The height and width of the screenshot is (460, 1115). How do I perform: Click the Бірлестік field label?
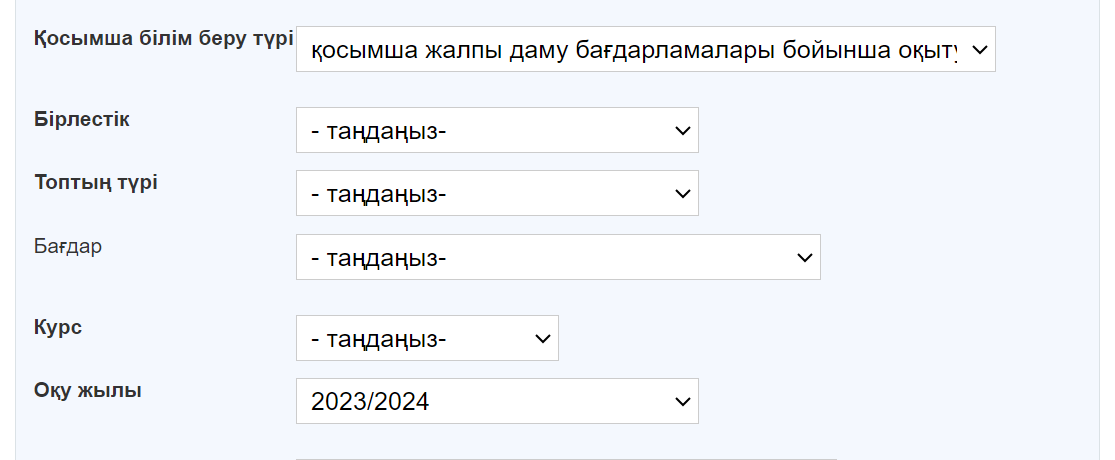[82, 119]
